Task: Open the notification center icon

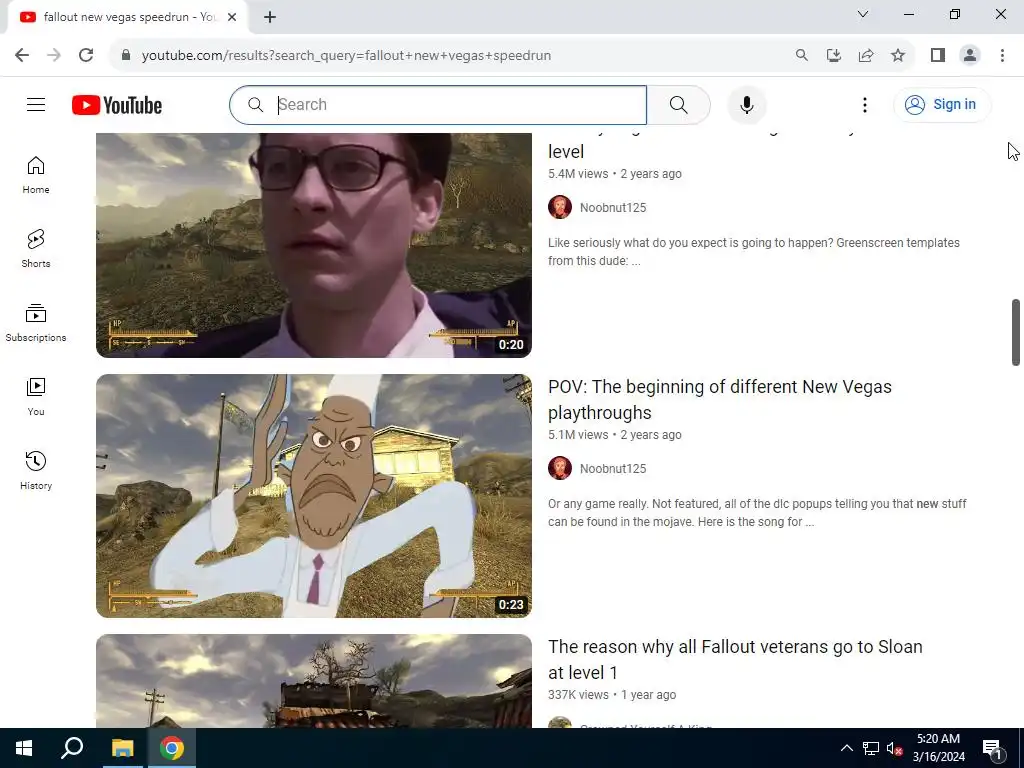Action: click(x=993, y=748)
